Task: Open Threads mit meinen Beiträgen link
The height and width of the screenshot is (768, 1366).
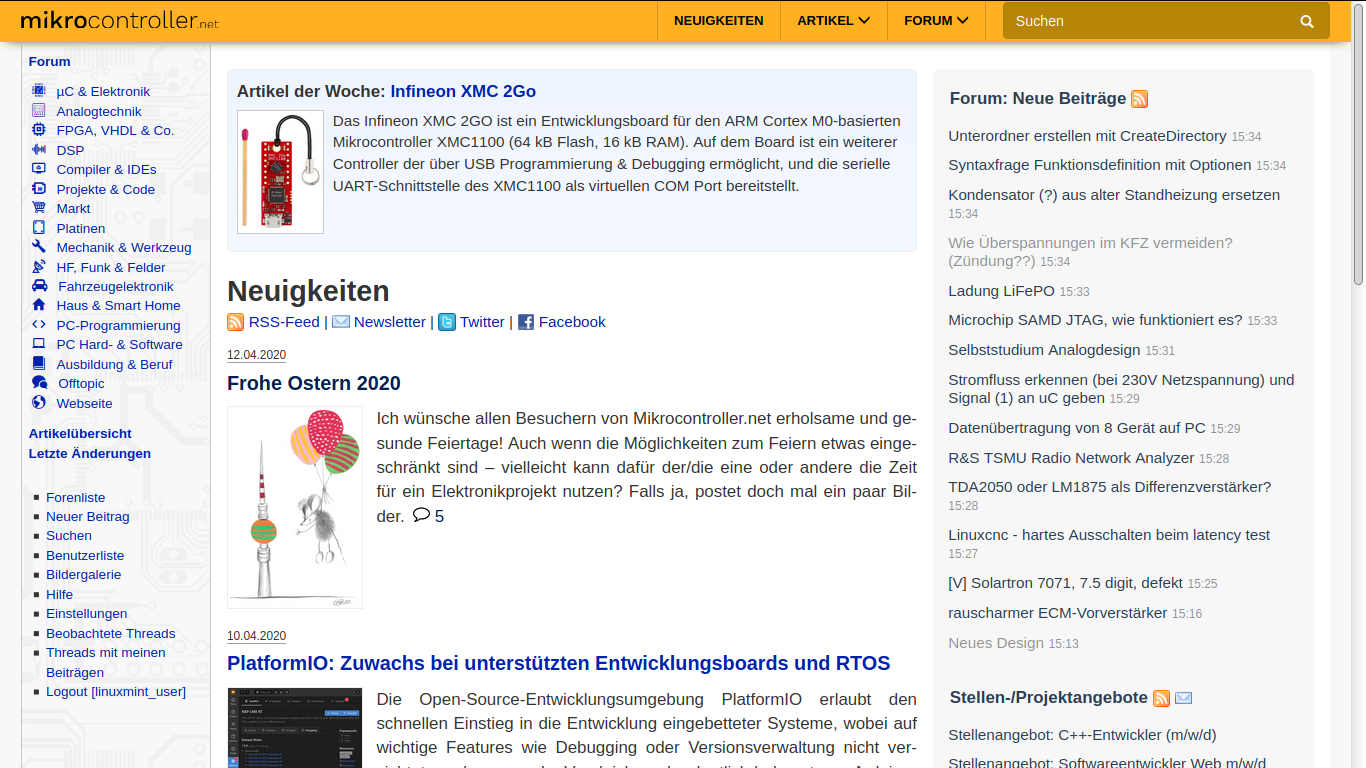Action: (x=106, y=662)
